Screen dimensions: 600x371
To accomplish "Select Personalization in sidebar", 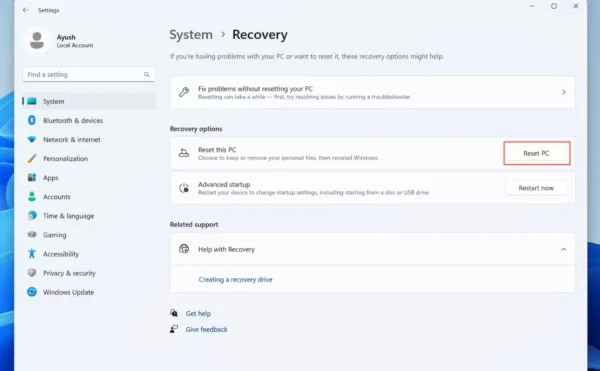I will 89,158.
